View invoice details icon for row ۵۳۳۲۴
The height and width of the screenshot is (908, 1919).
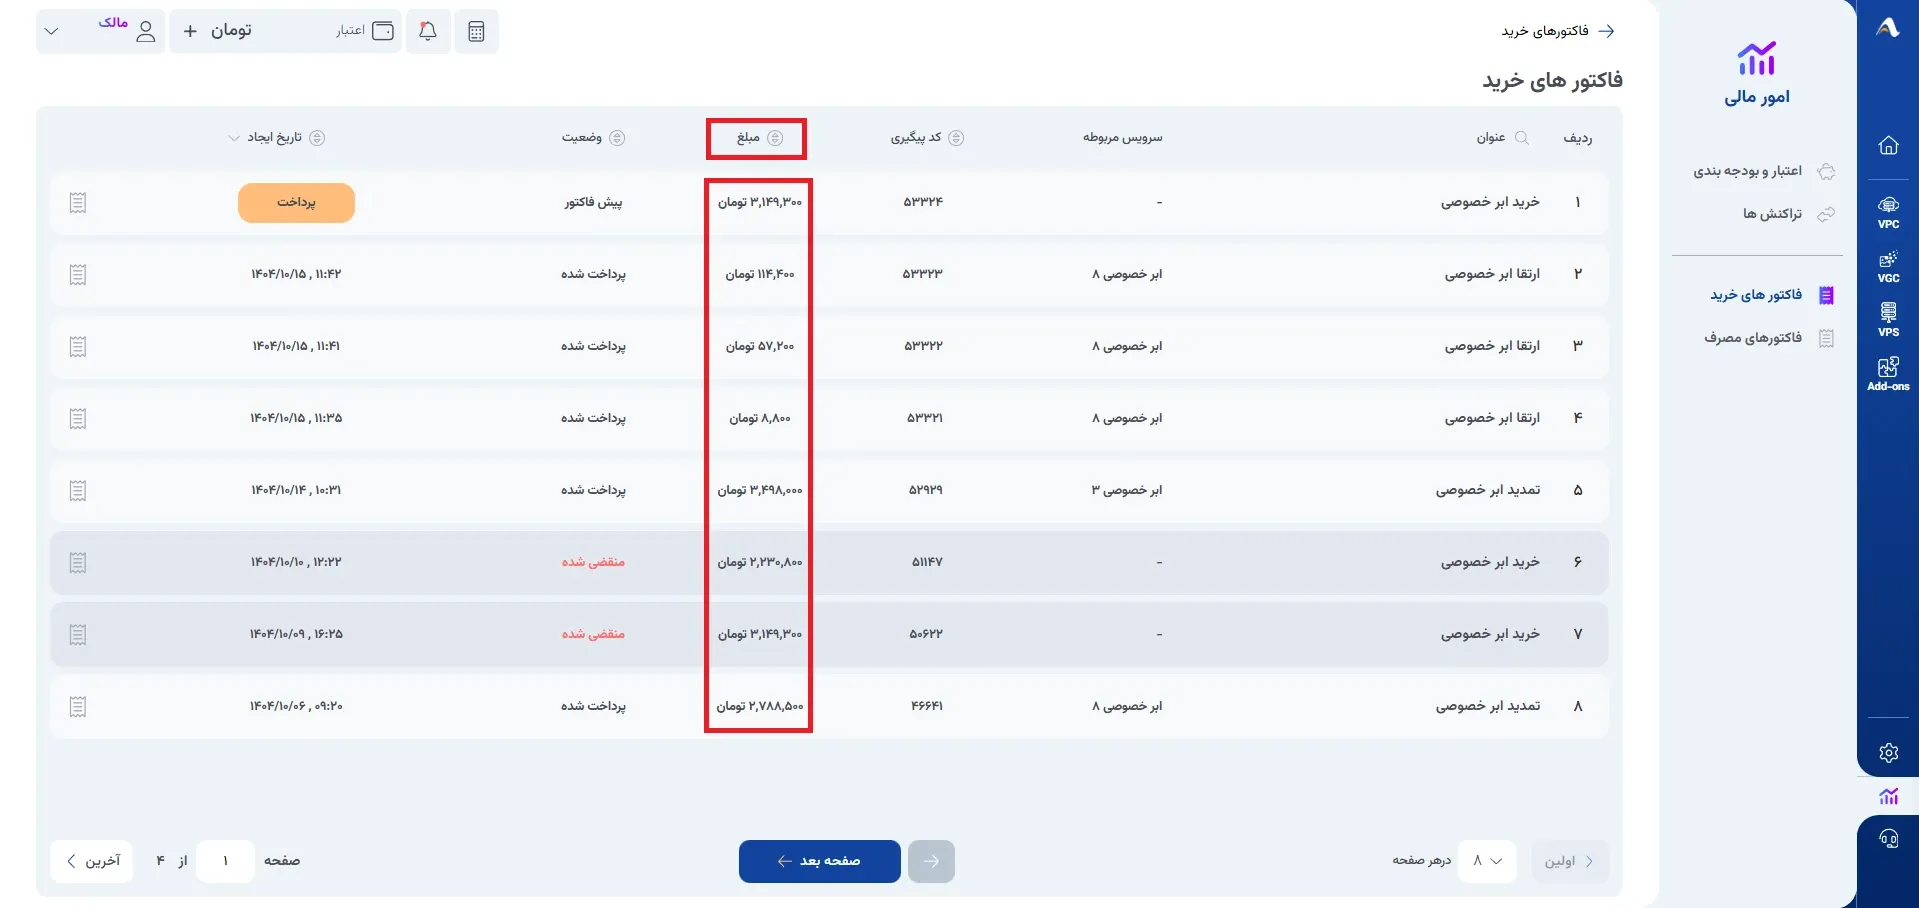click(78, 203)
